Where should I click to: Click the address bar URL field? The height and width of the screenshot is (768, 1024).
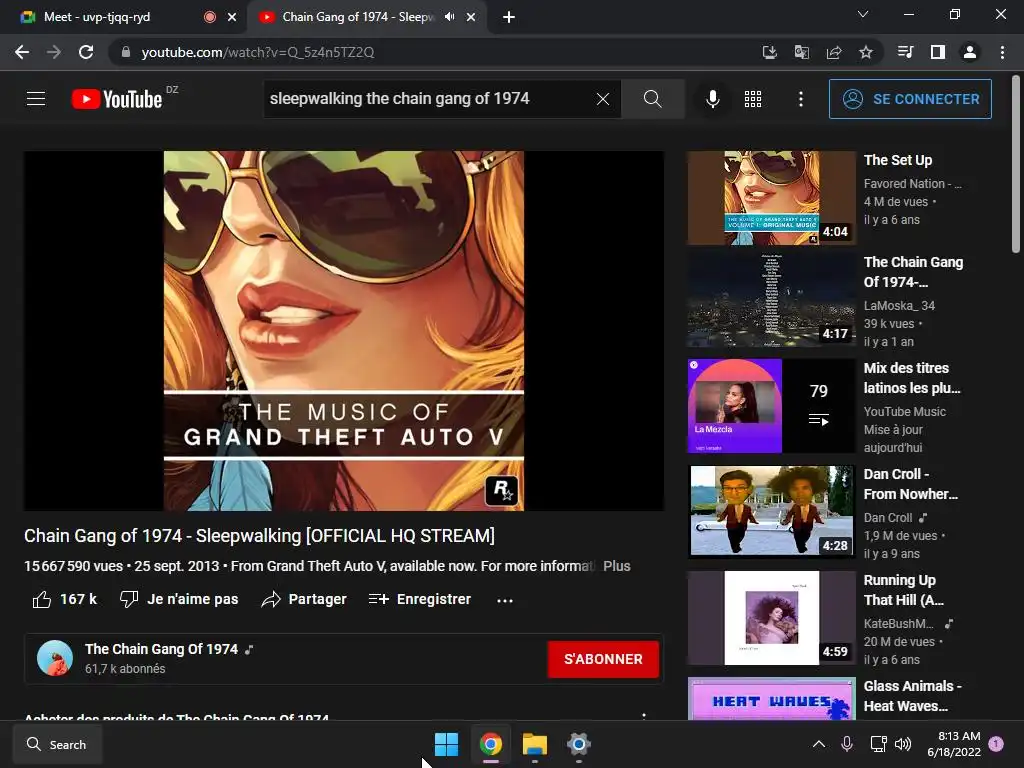431,52
